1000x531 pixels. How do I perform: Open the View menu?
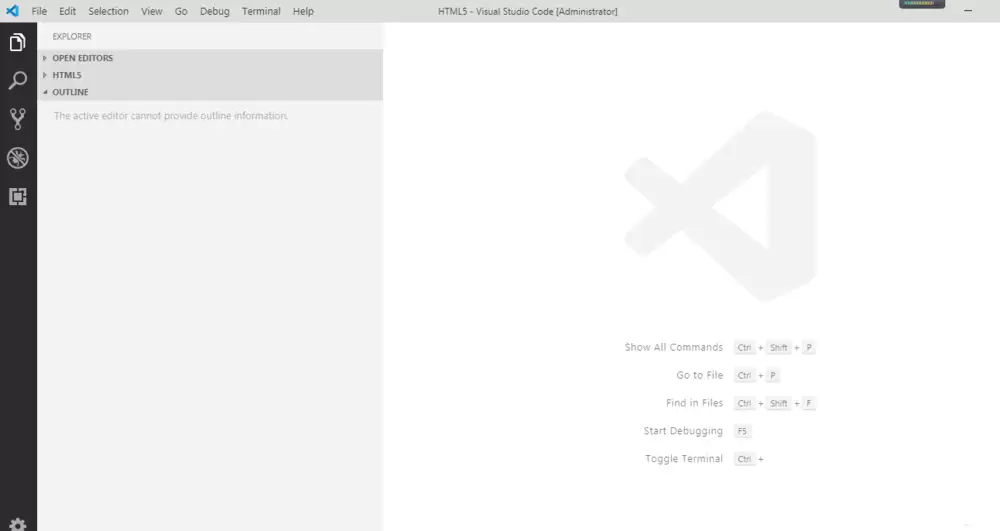pyautogui.click(x=151, y=11)
